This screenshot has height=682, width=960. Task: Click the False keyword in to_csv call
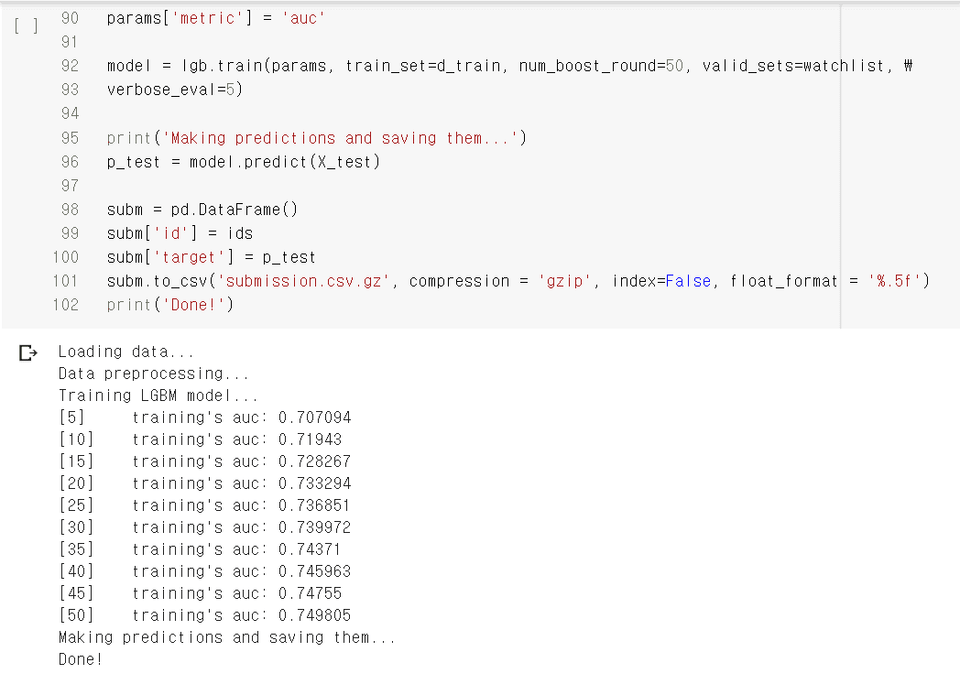688,281
